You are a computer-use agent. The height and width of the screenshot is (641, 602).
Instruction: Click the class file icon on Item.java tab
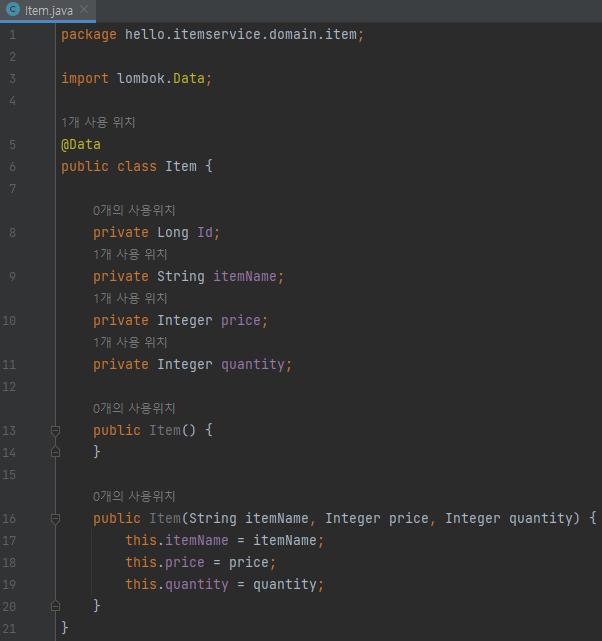pos(13,9)
